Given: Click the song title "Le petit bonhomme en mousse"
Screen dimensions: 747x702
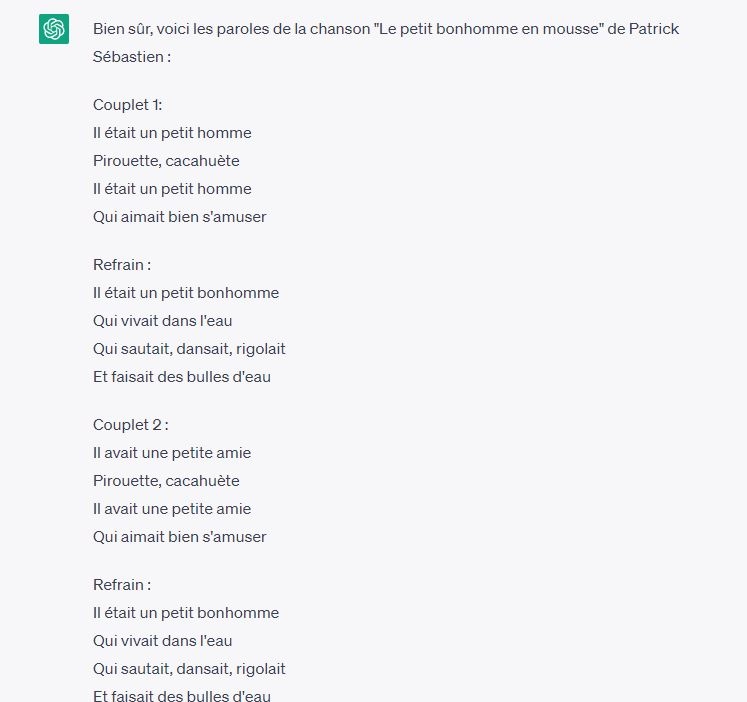Looking at the screenshot, I should pyautogui.click(x=497, y=29).
